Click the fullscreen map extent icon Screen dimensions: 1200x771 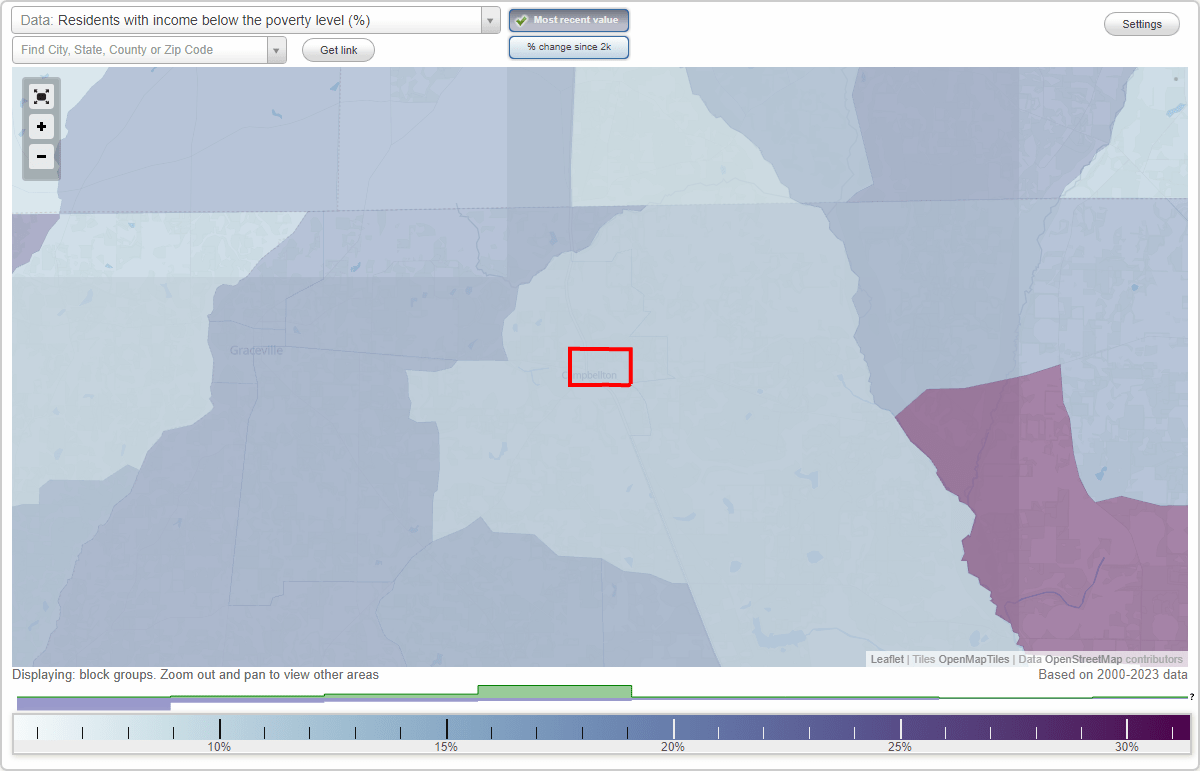pyautogui.click(x=41, y=96)
